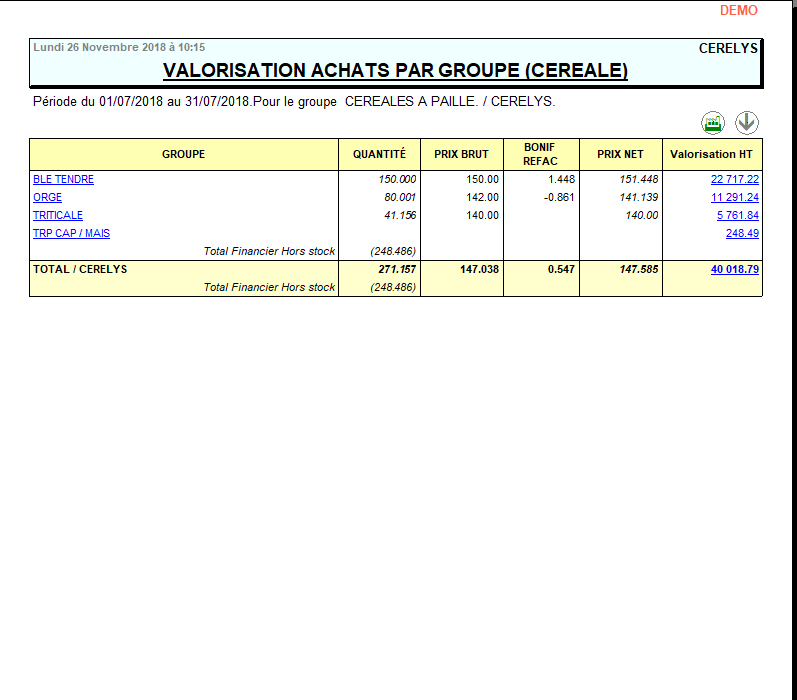797x700 pixels.
Task: Click the green factory icon above the table
Action: click(713, 123)
